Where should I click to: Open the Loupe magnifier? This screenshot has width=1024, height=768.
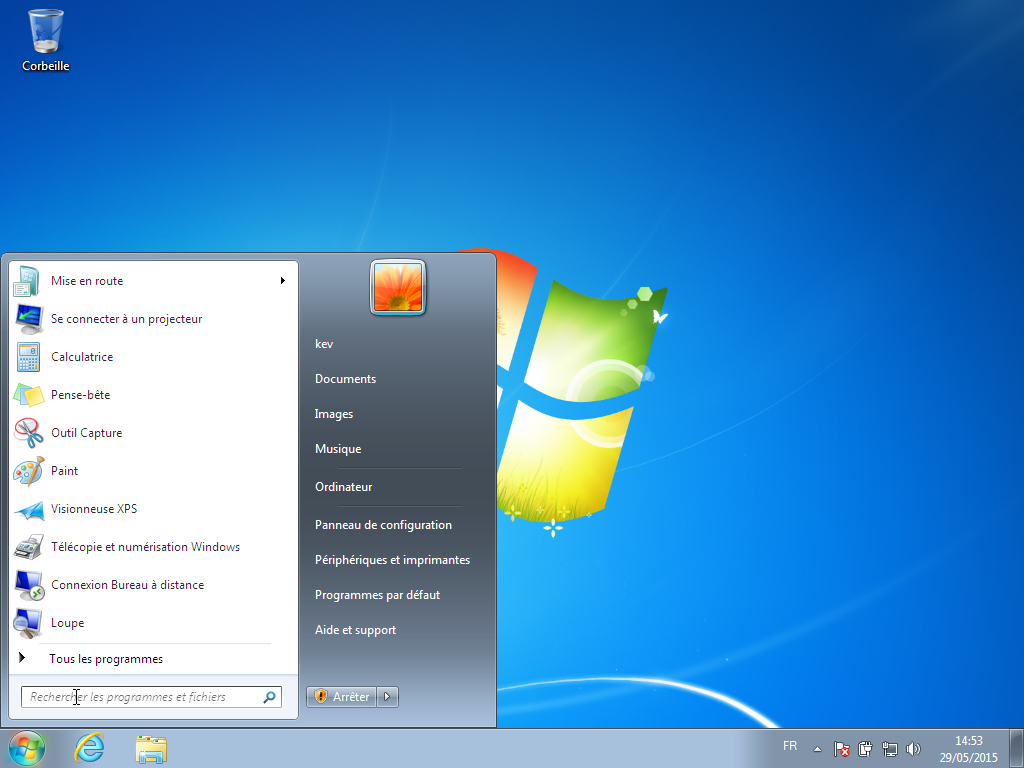point(153,622)
